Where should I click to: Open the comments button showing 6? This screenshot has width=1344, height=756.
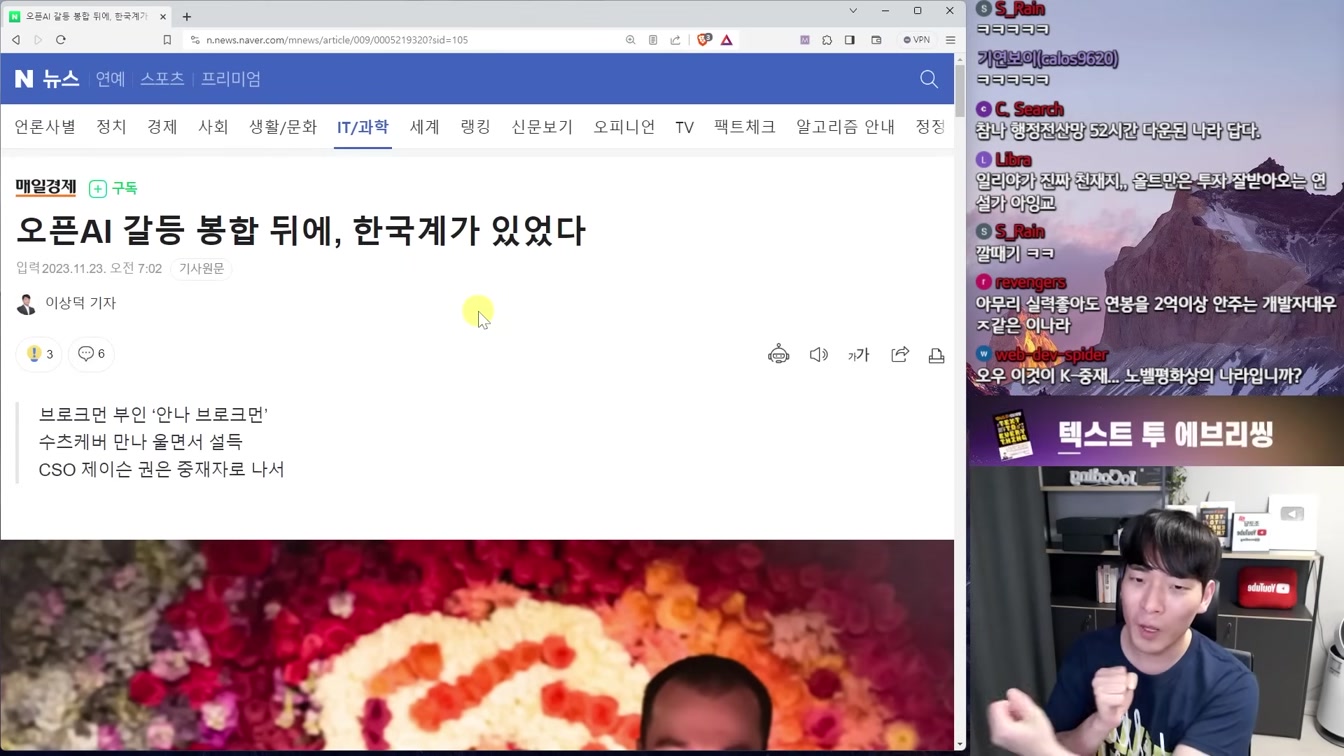click(91, 354)
